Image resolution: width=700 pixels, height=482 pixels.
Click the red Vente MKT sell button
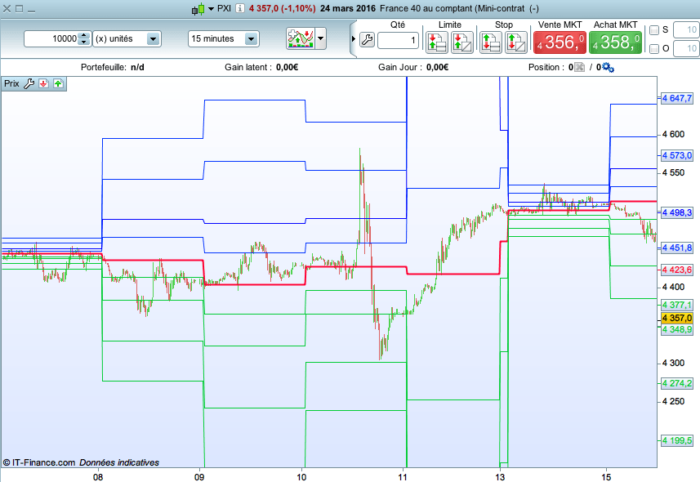tap(559, 42)
